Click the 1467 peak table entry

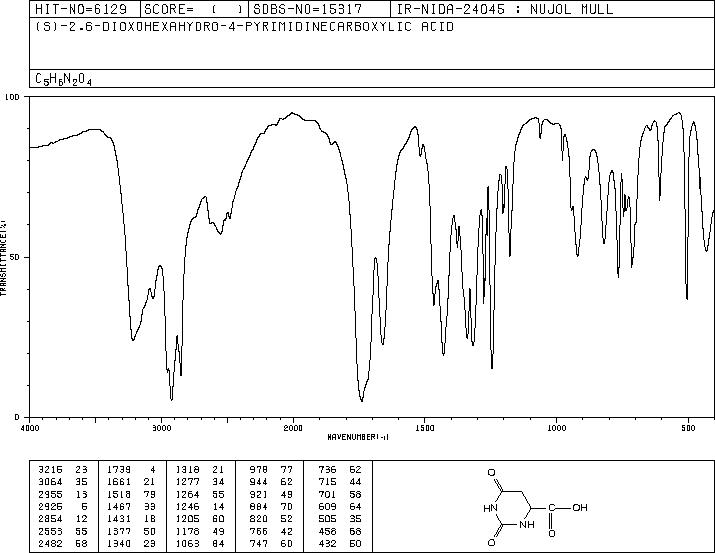tap(119, 506)
